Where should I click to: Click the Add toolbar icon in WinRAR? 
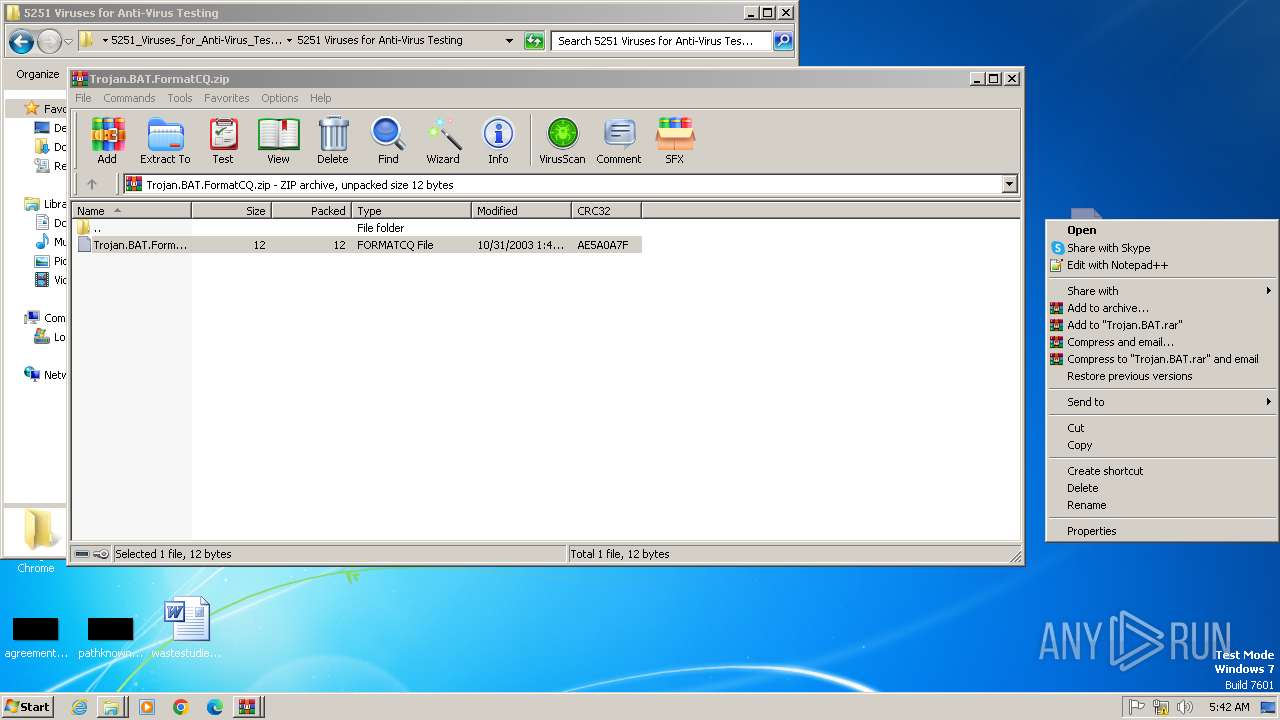click(x=107, y=141)
